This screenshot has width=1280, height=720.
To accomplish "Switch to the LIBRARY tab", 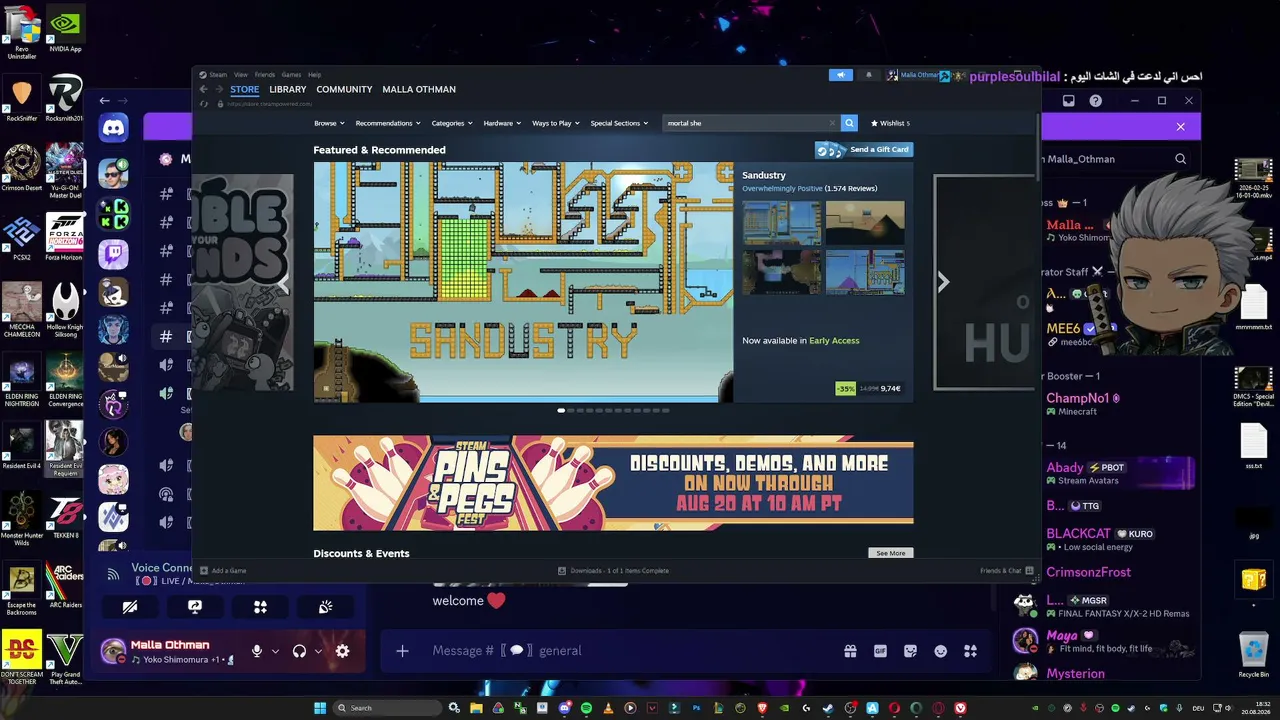I will 288,89.
